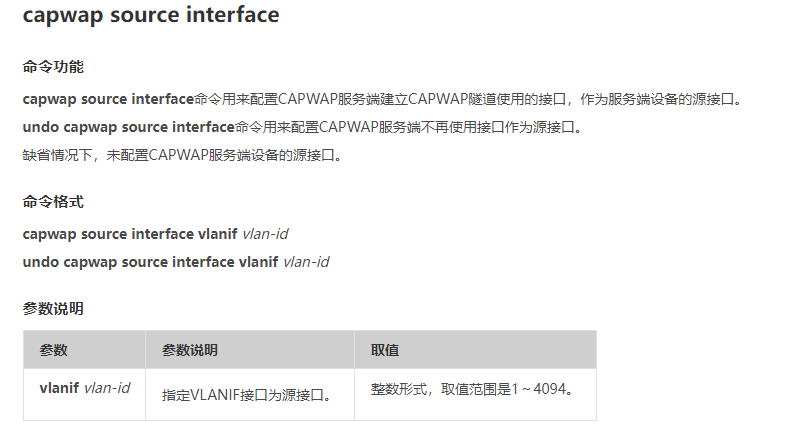Click the '取值' table column header
This screenshot has height=426, width=790.
[385, 350]
